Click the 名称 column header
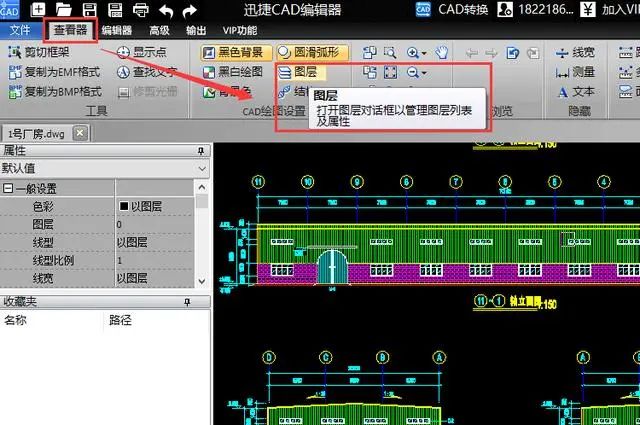 point(15,320)
